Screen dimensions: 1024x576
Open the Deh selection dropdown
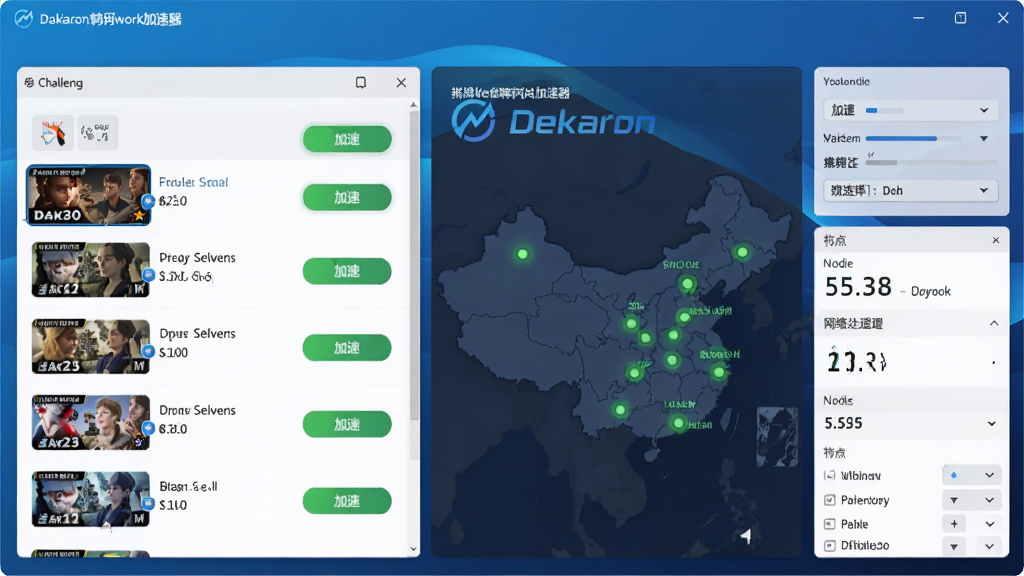coord(910,191)
